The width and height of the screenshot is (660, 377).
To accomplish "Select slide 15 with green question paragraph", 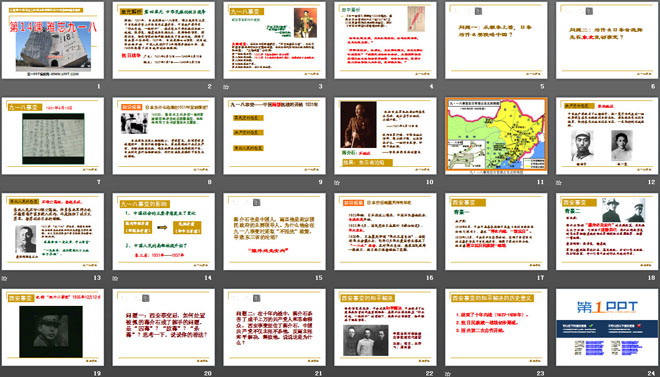I will [x=274, y=231].
